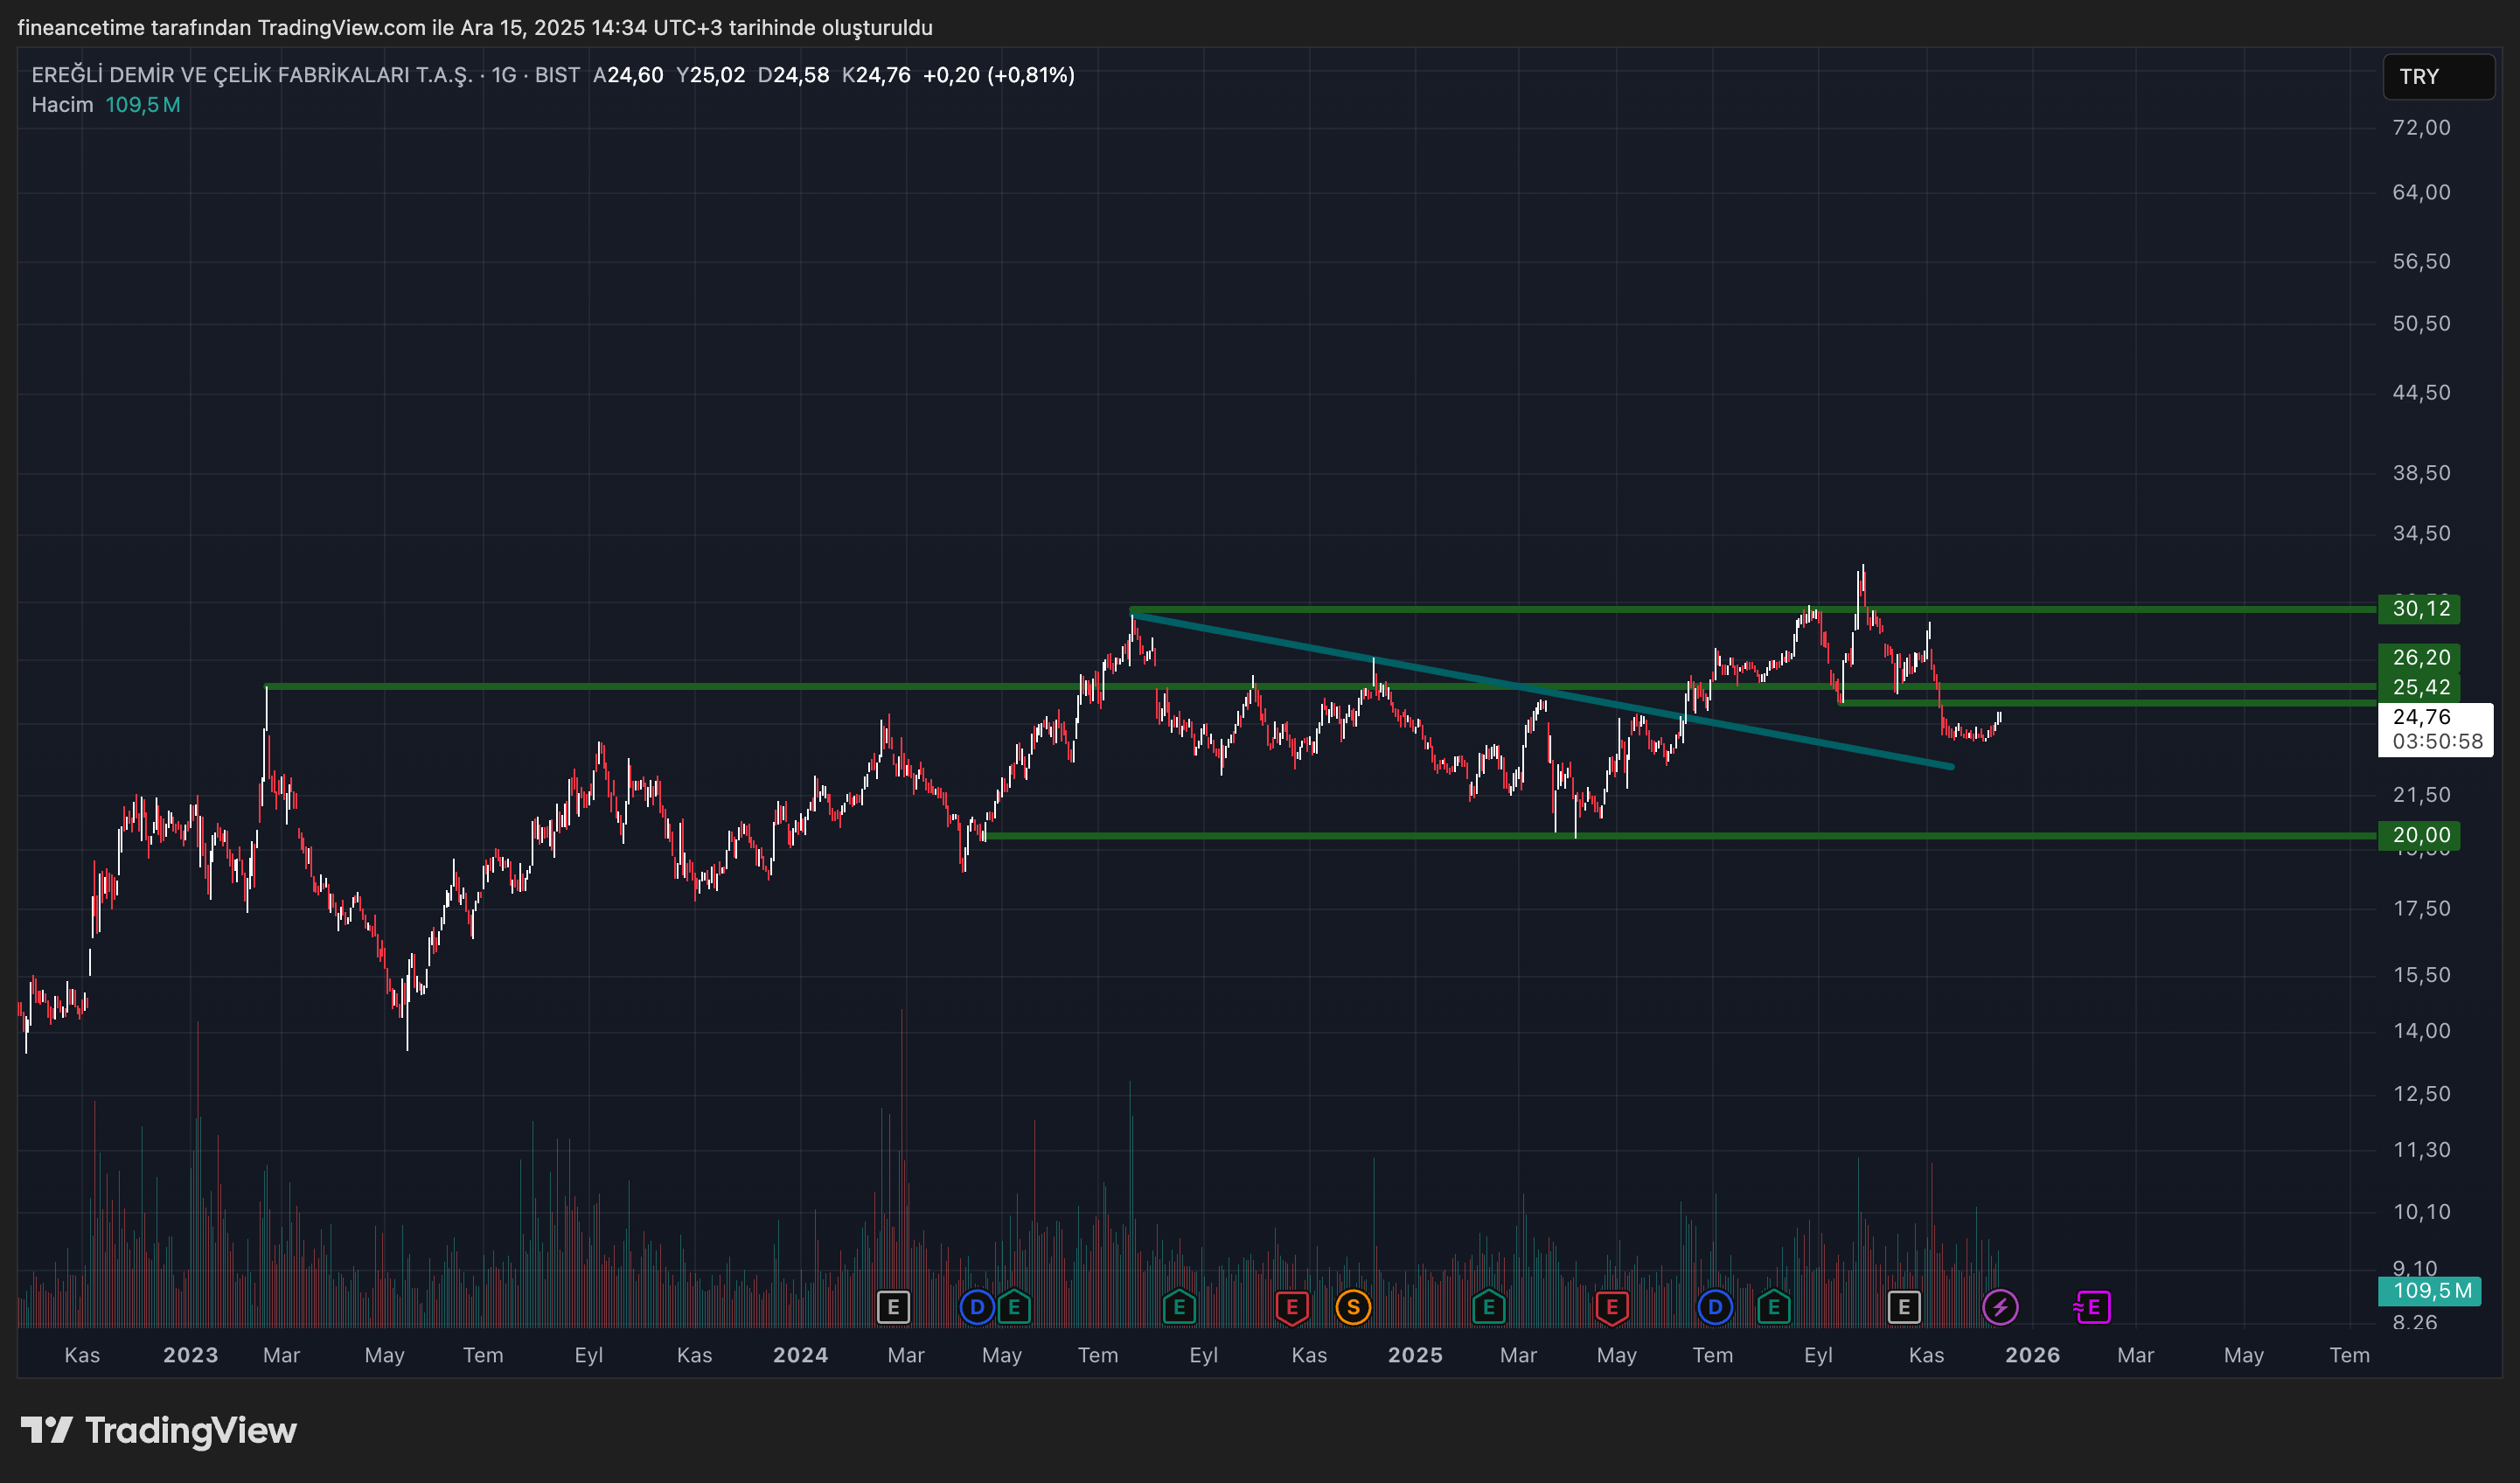Click the gray E icon near Kas 2025
This screenshot has width=2520, height=1483.
[x=1903, y=1307]
